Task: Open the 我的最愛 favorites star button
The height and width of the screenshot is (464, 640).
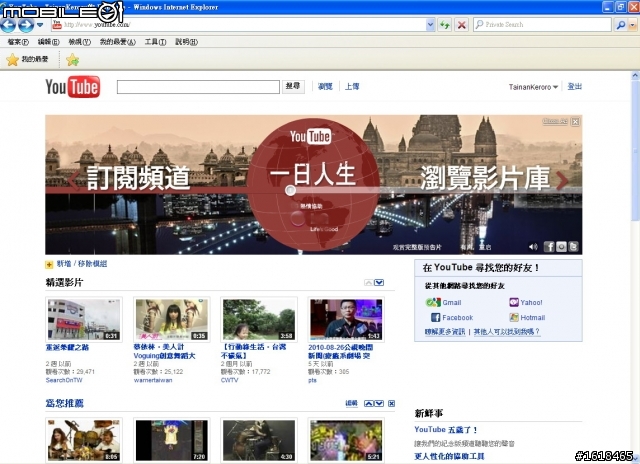Action: click(x=27, y=60)
